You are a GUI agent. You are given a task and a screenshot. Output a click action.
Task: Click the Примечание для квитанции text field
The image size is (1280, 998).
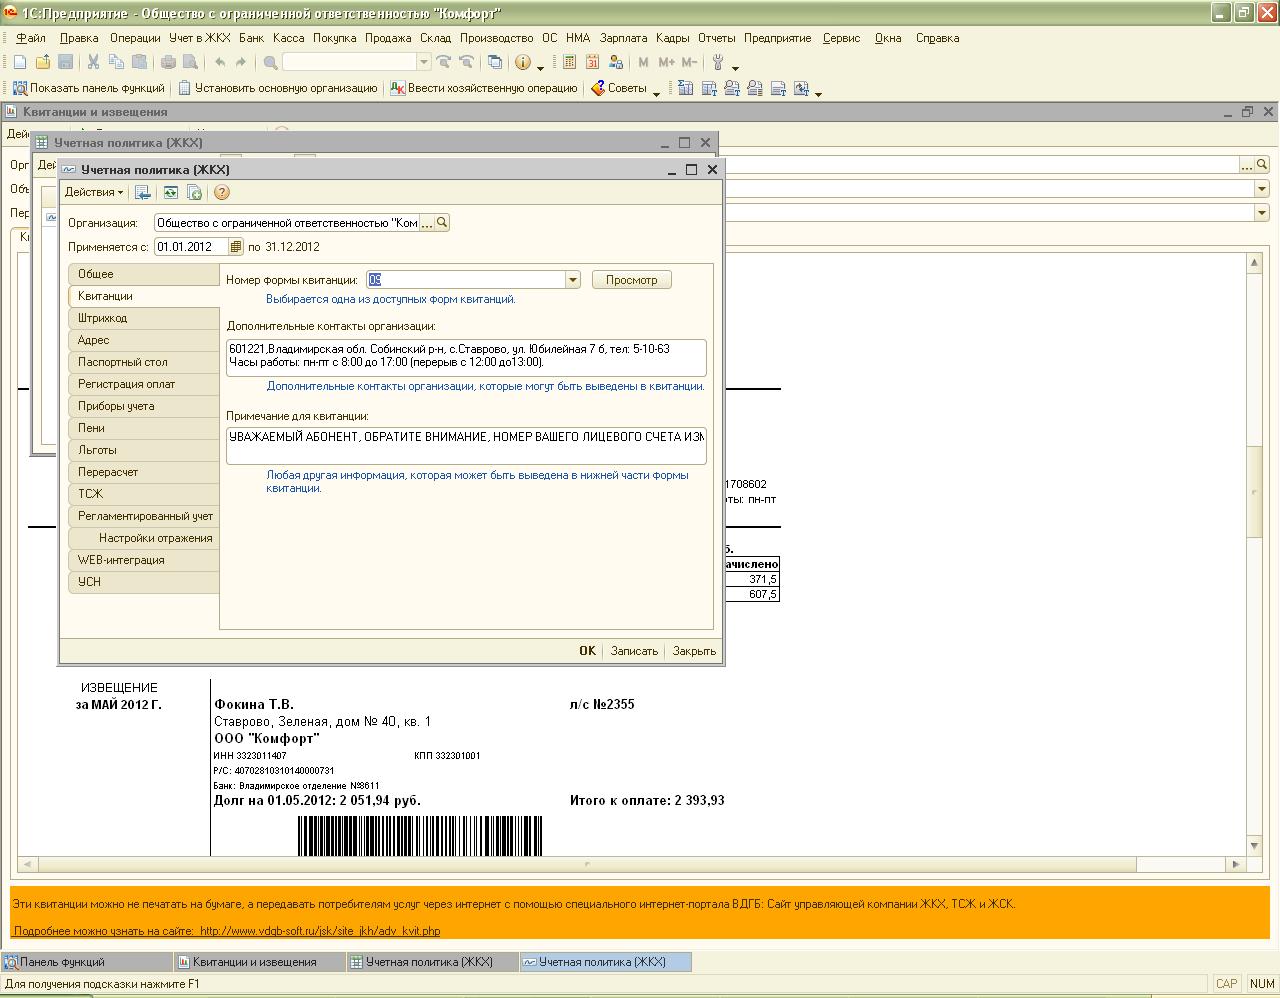466,446
